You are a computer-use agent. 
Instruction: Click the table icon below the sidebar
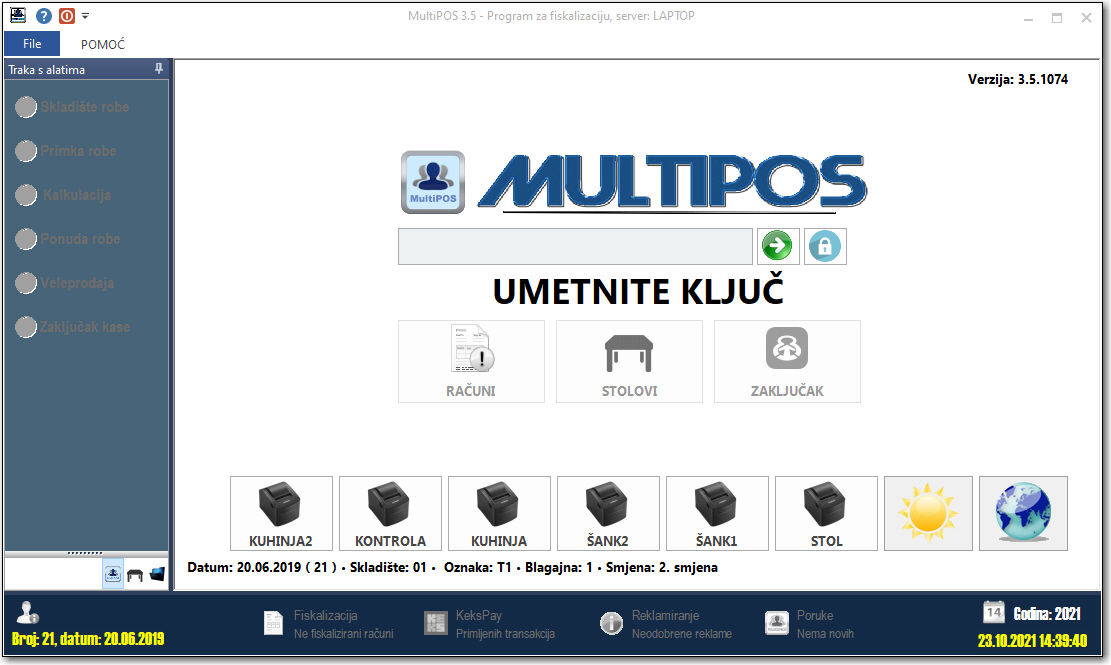[x=135, y=575]
